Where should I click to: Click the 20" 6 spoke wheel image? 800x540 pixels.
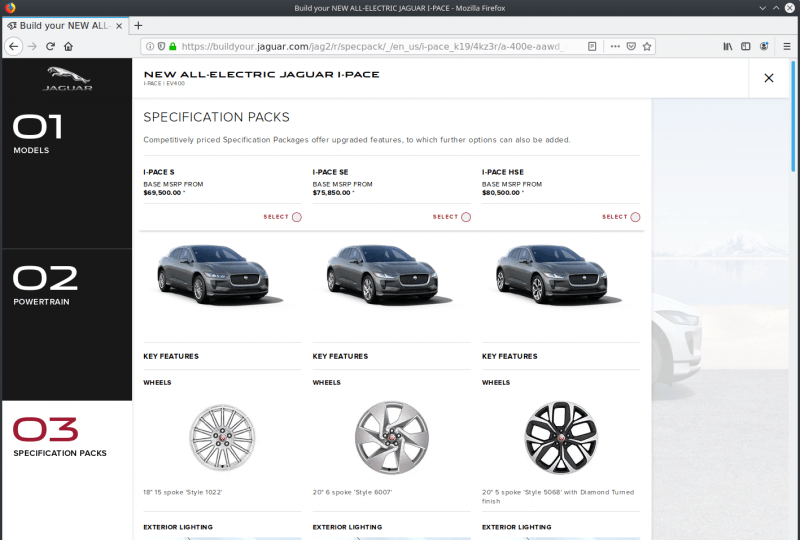click(x=392, y=437)
